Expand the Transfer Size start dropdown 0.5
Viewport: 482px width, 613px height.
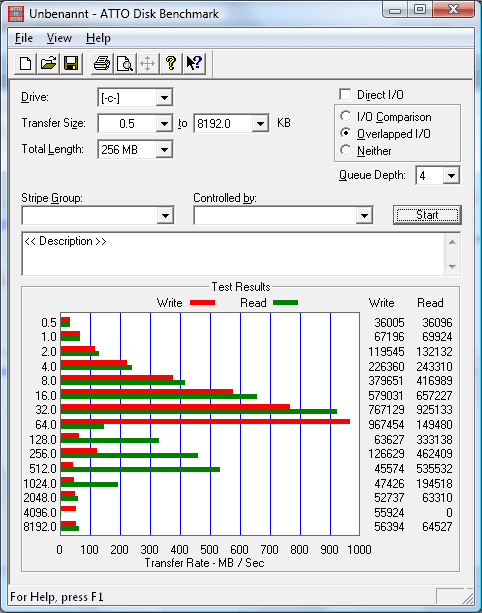pos(164,124)
